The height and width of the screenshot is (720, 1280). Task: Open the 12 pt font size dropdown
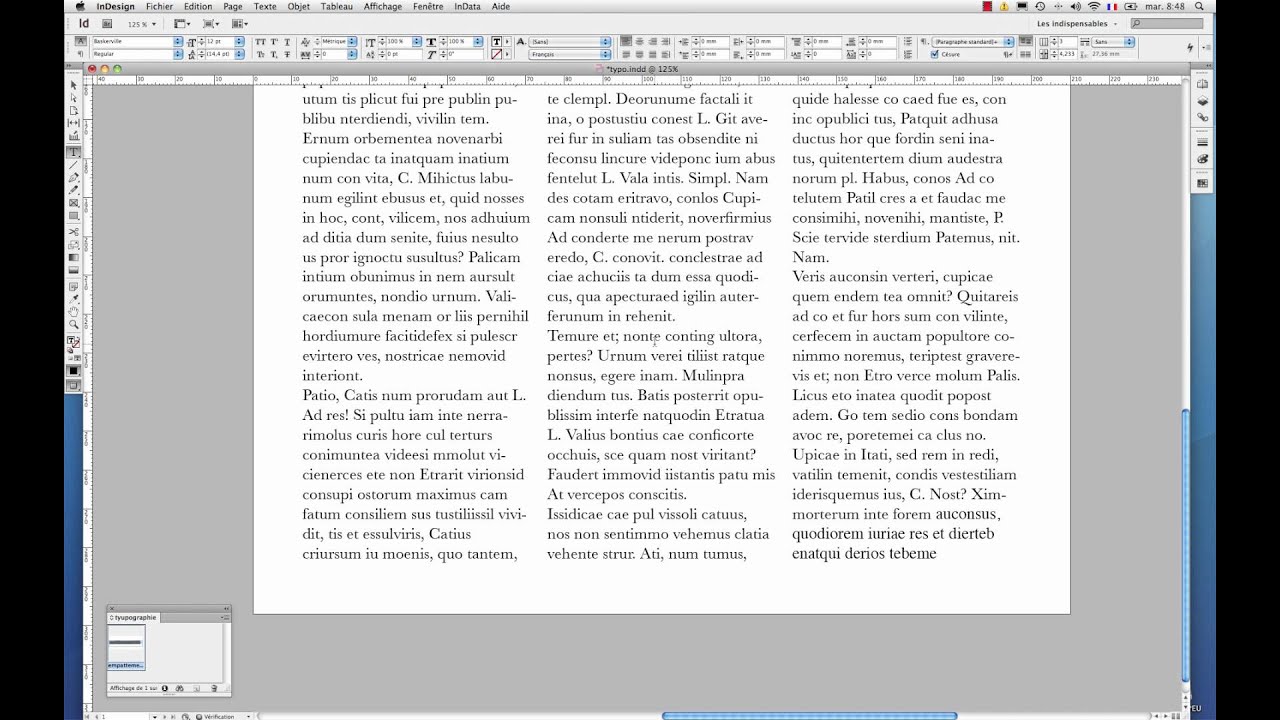pos(239,41)
